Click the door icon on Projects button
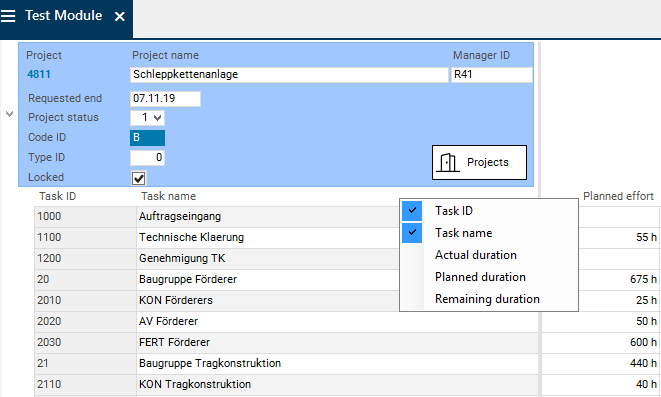 click(x=447, y=162)
